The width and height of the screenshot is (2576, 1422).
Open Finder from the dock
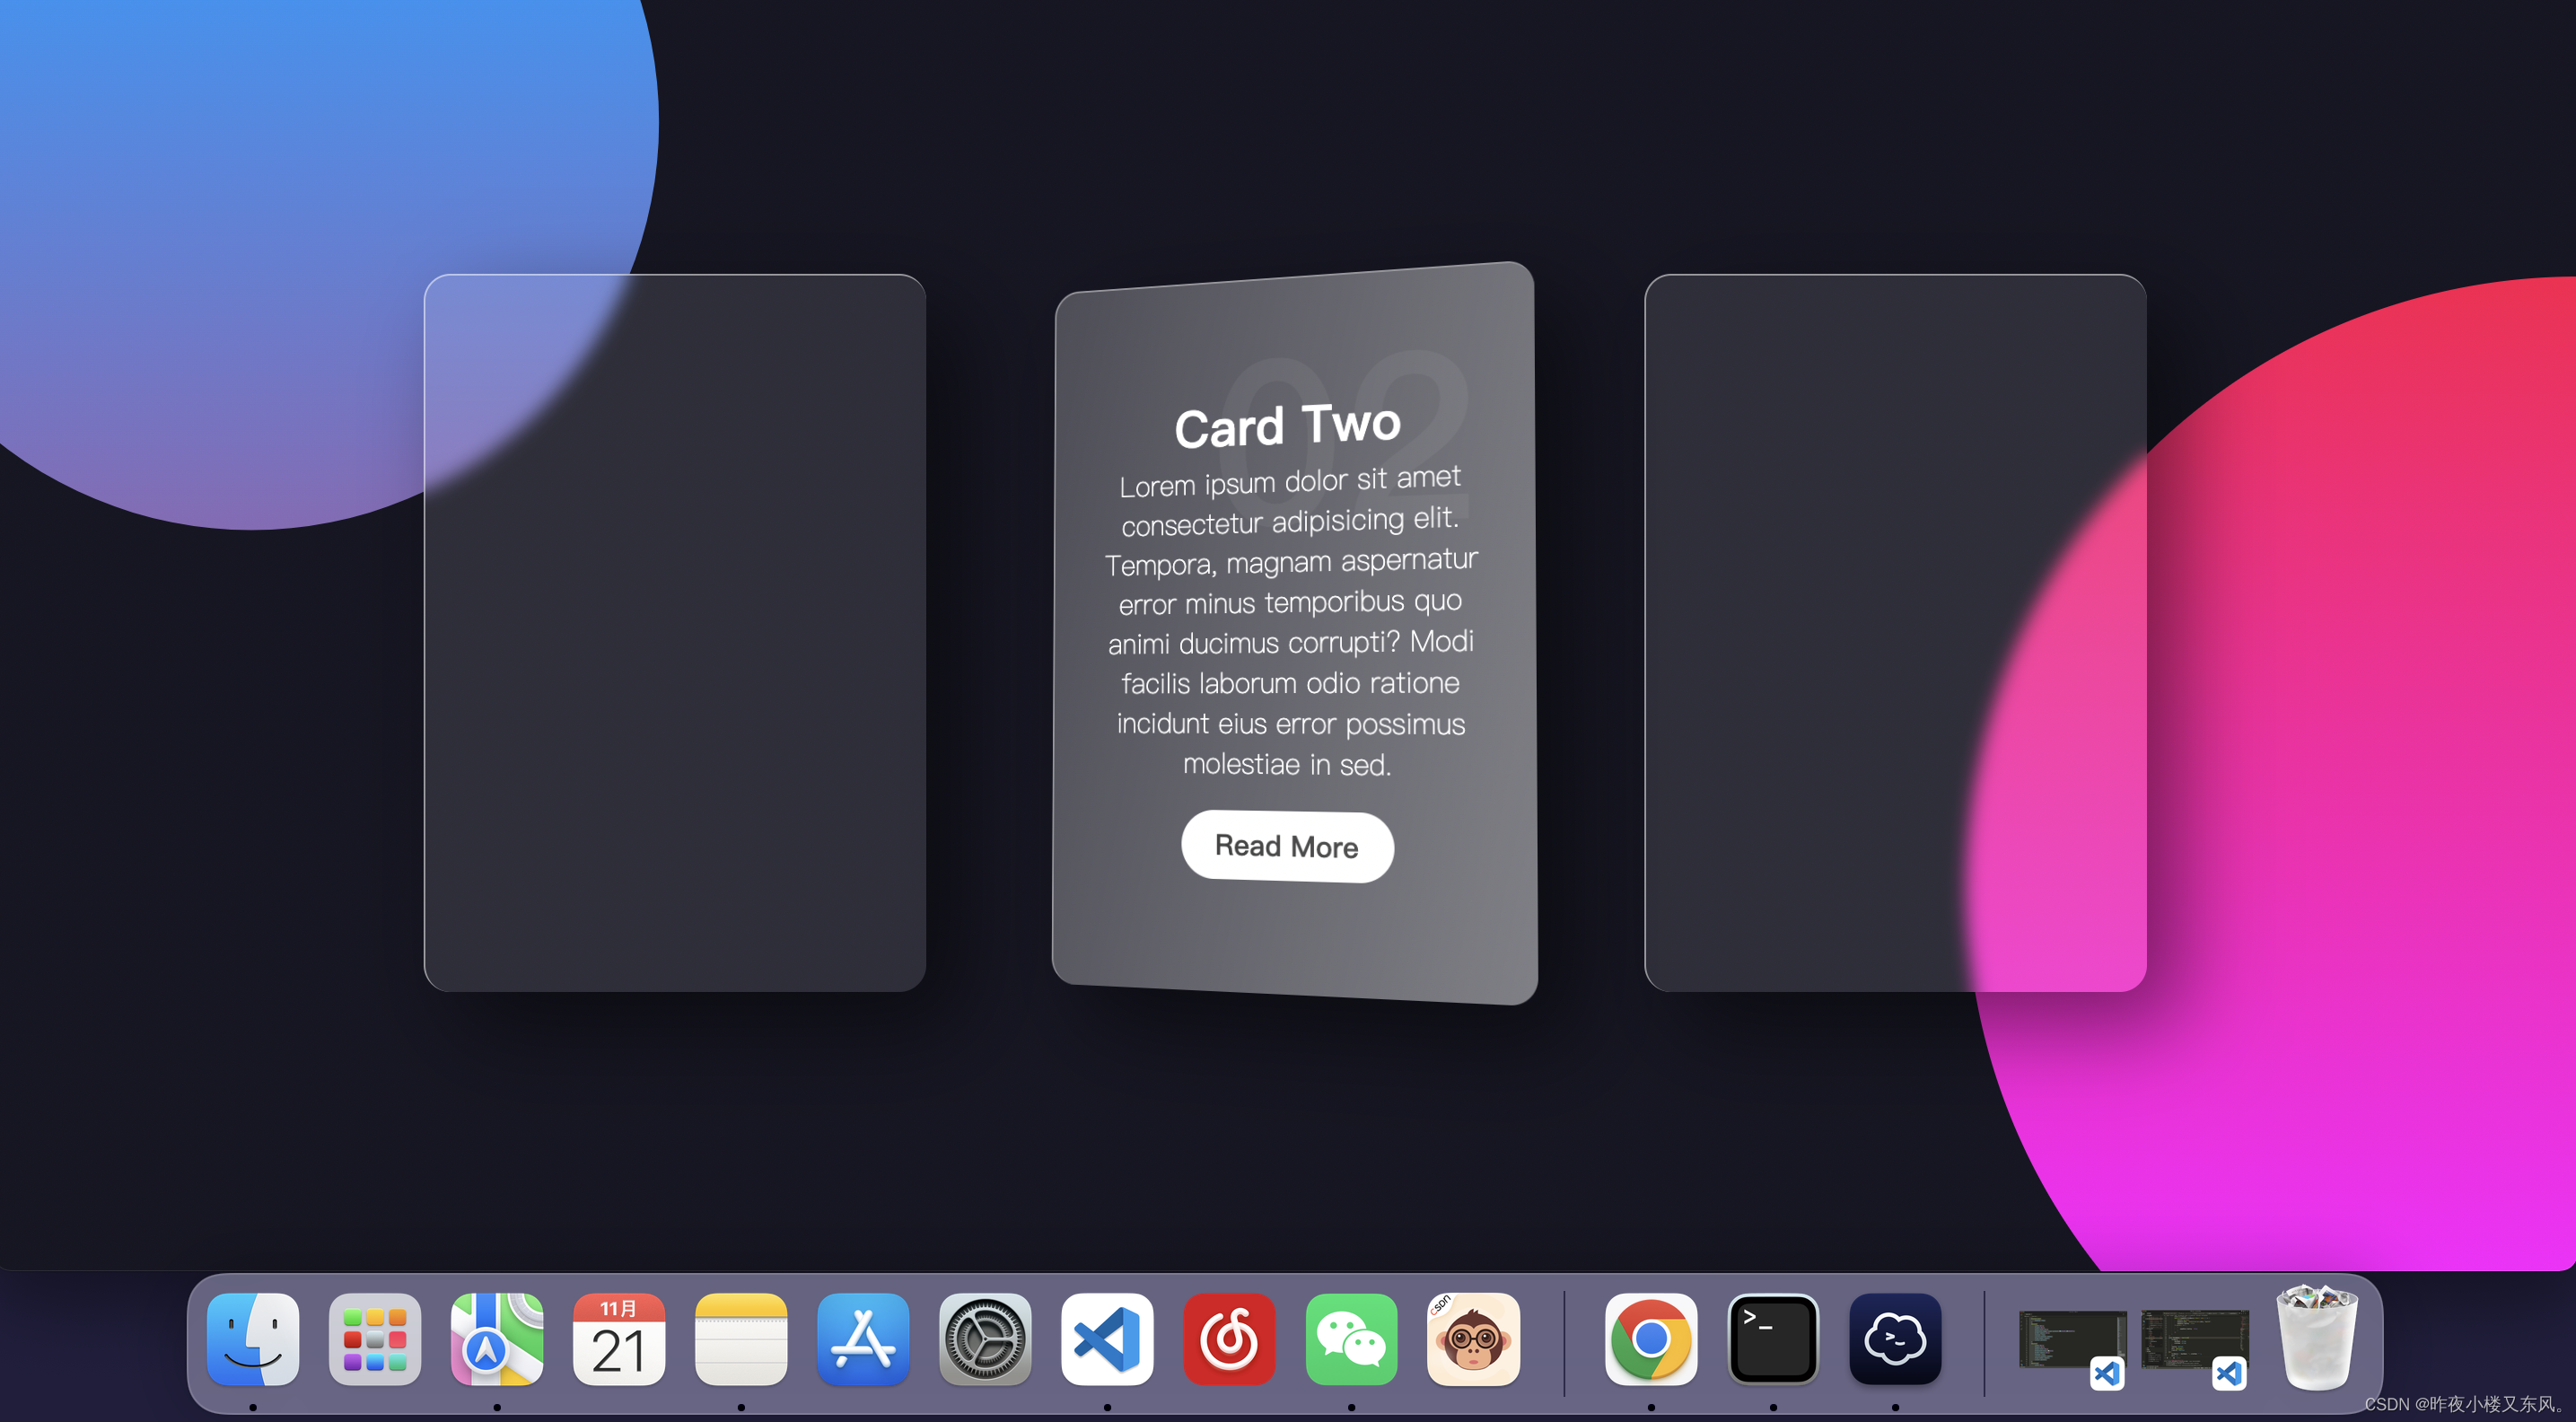(x=252, y=1339)
